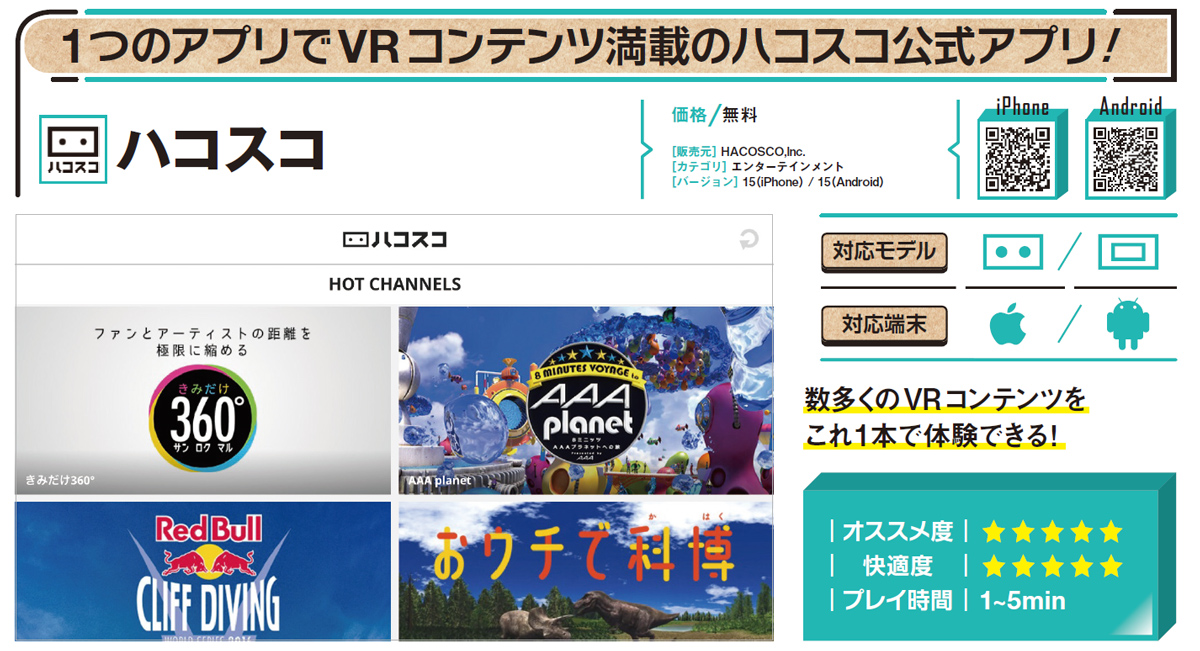Click the 対応モデル label

tap(883, 251)
